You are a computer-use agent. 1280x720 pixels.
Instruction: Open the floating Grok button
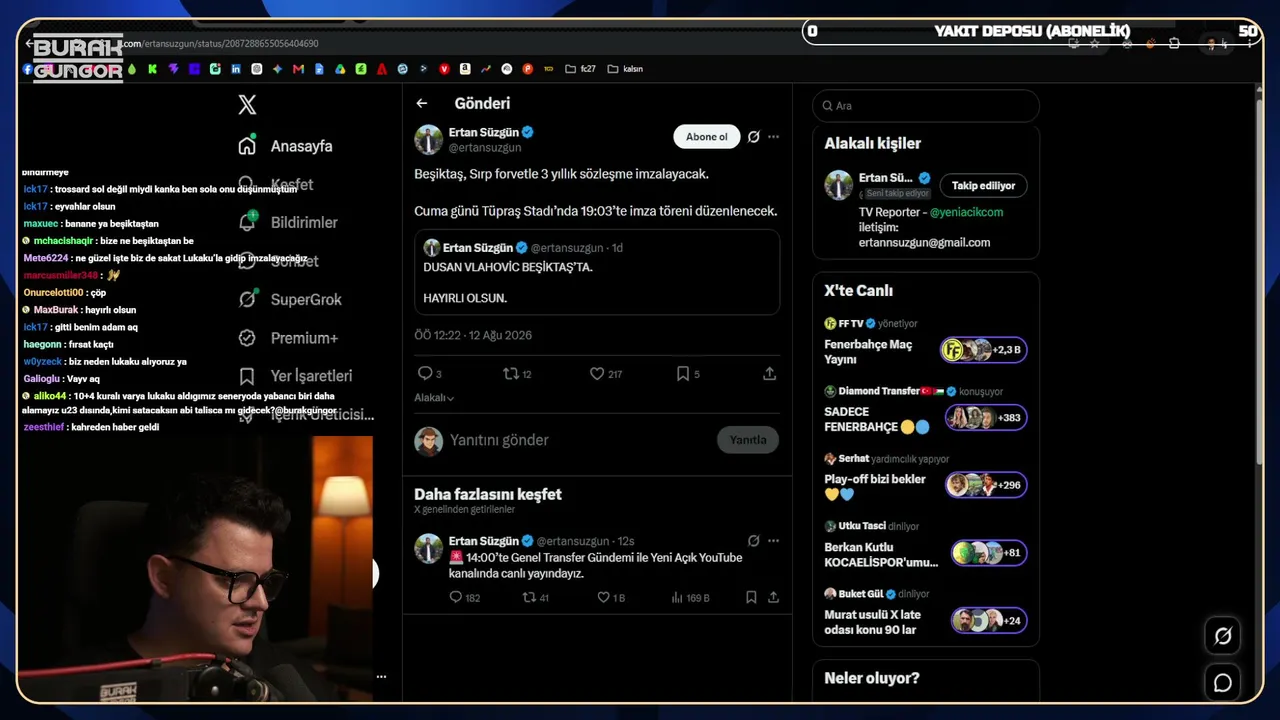click(1222, 636)
